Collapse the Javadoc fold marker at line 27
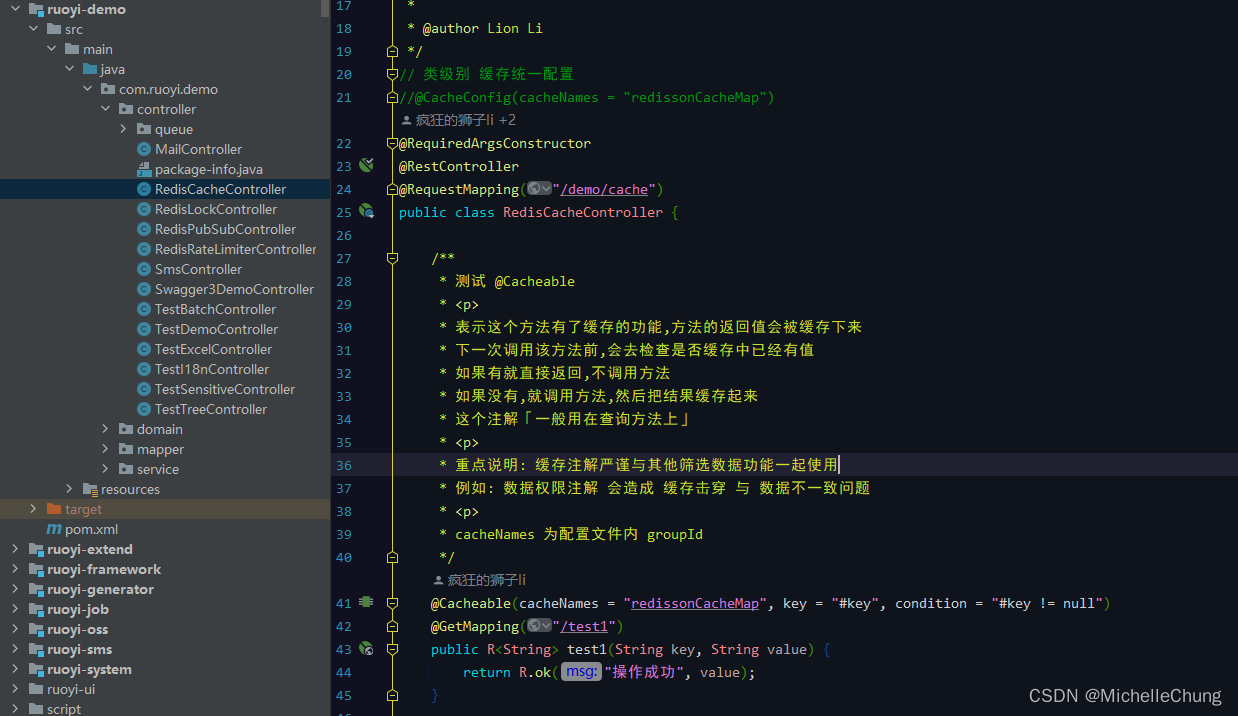1238x716 pixels. point(392,258)
